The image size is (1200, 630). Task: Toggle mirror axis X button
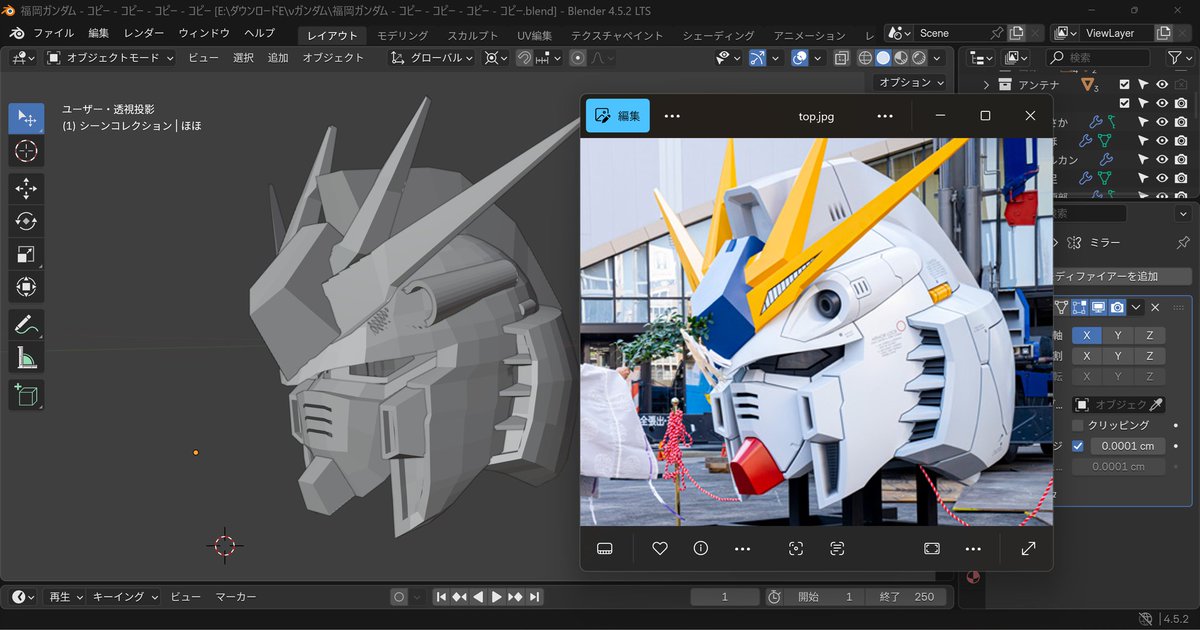[x=1086, y=336]
